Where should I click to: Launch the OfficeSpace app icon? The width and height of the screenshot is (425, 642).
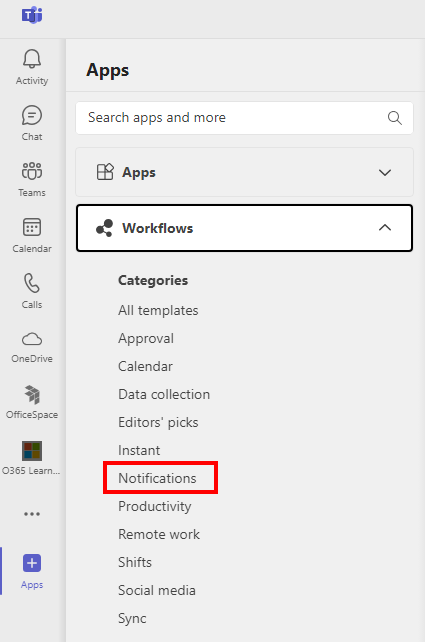pos(32,395)
